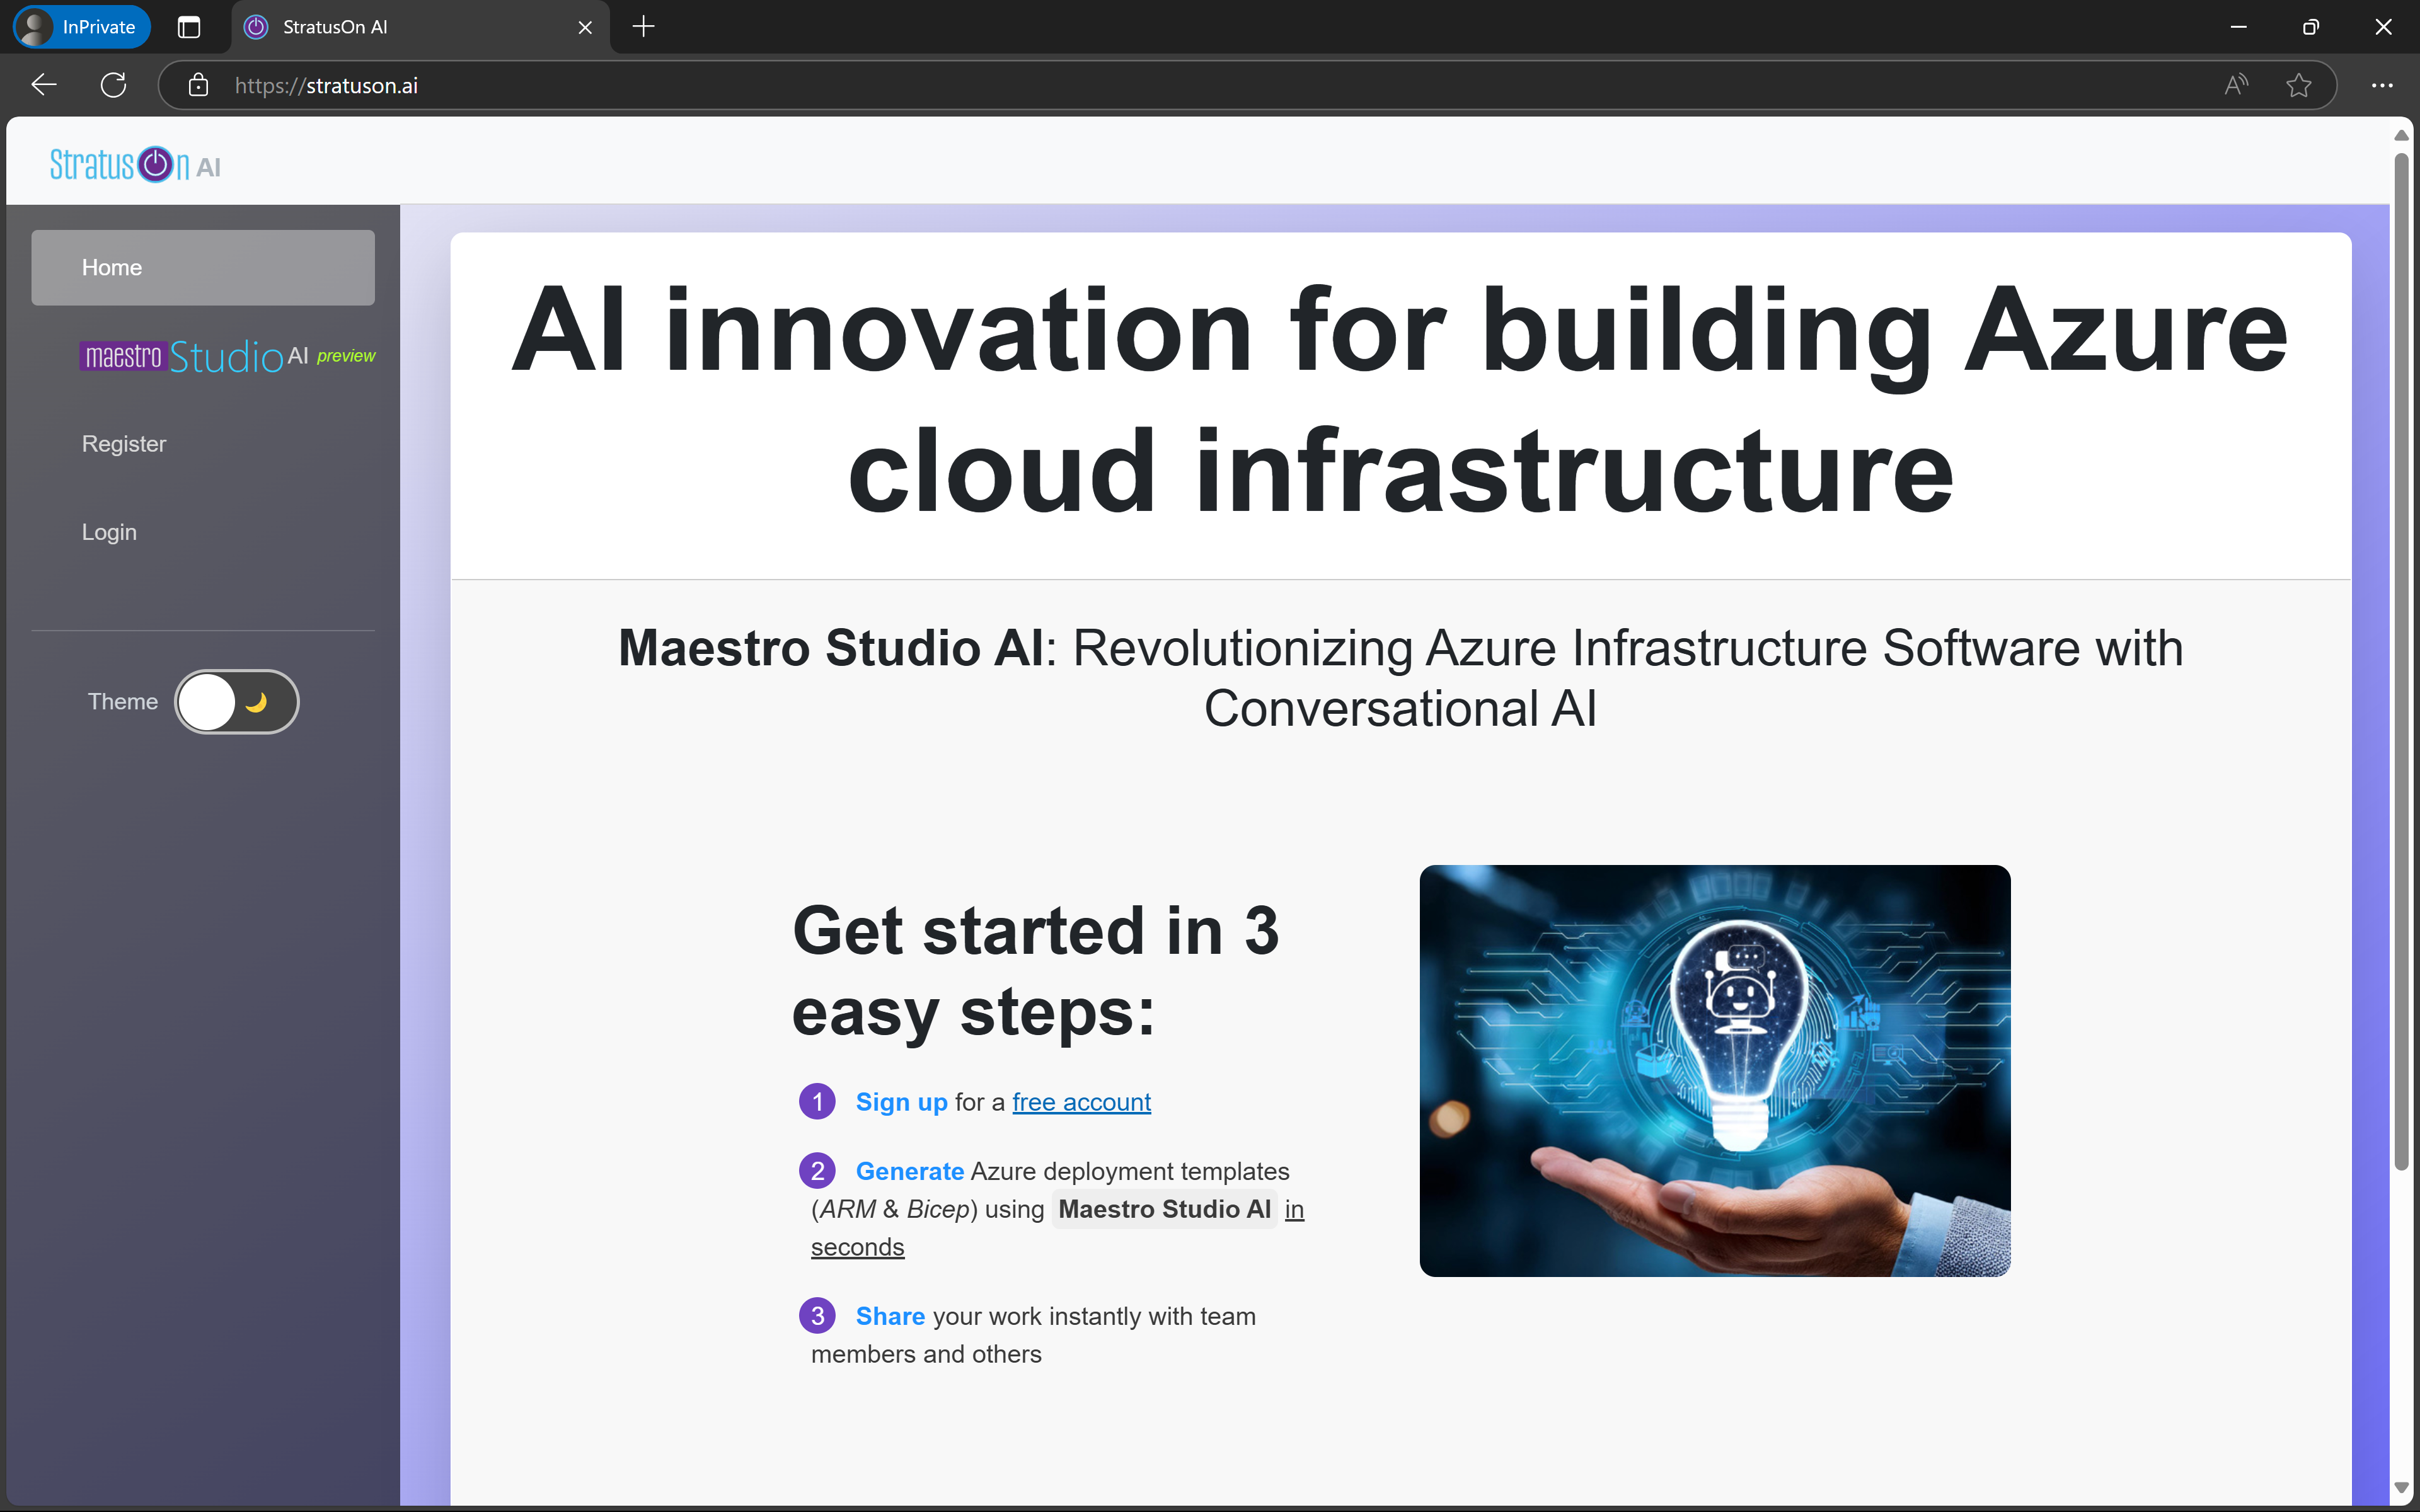Screen dimensions: 2420x1512
Task: Click the lightbulb robot hero image
Action: 1714,1070
